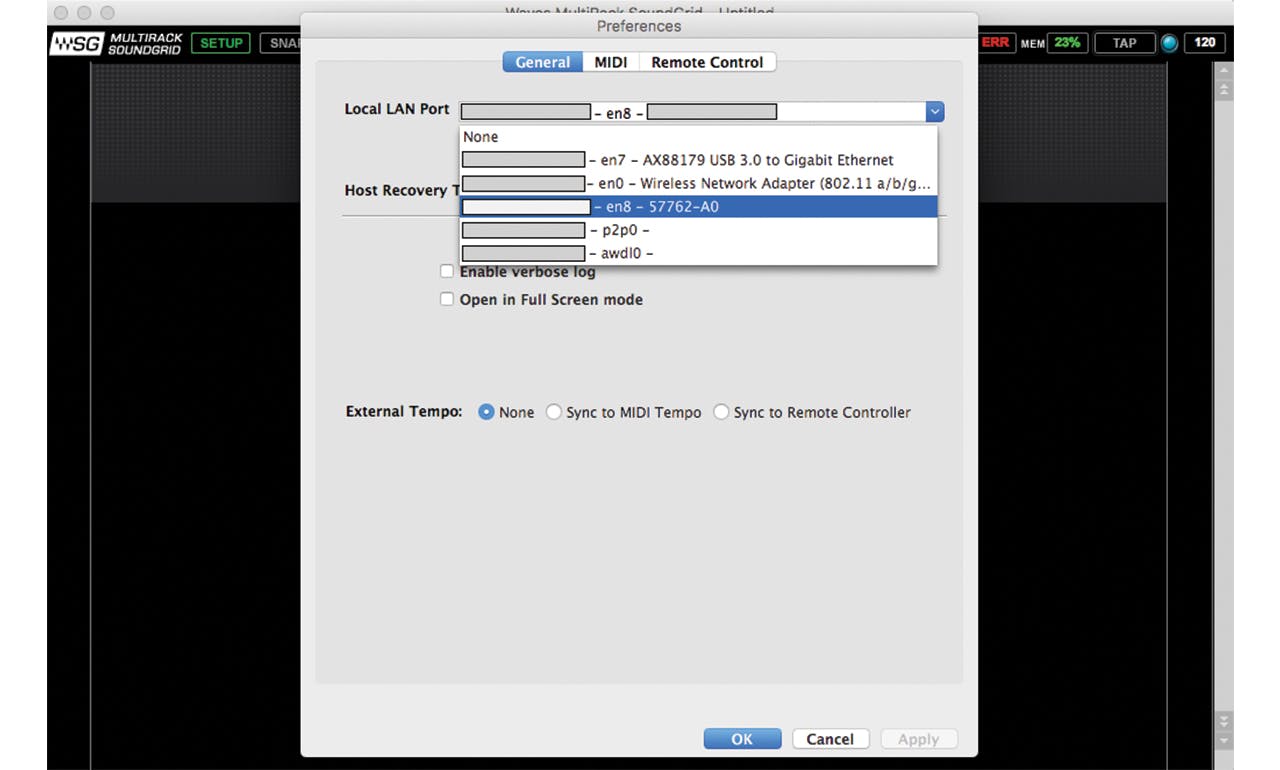The image size is (1280, 770).
Task: Select Sync to MIDI Tempo for External Tempo
Action: pos(554,411)
